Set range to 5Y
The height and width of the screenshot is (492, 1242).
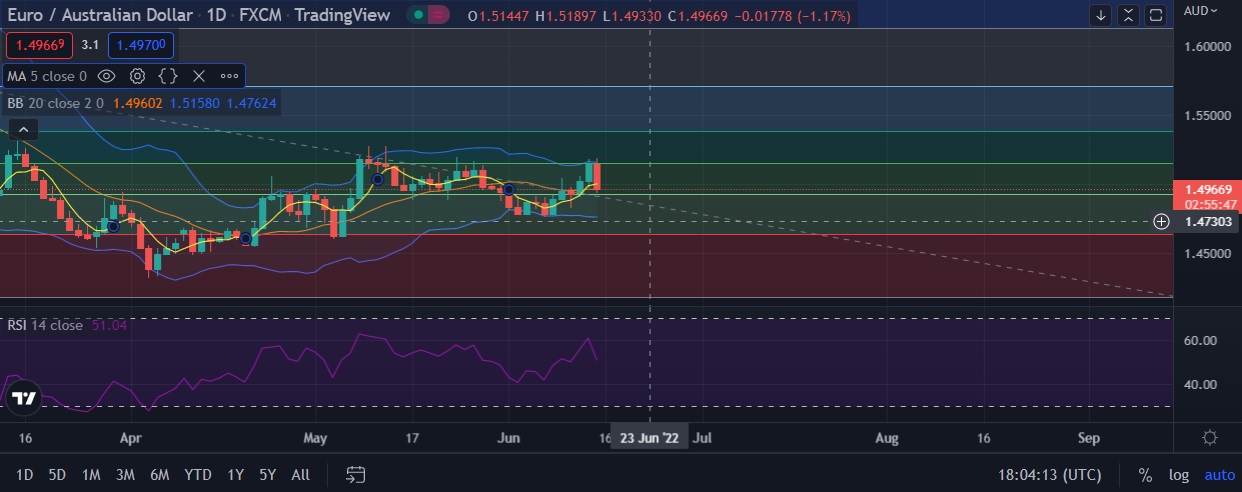tap(267, 474)
